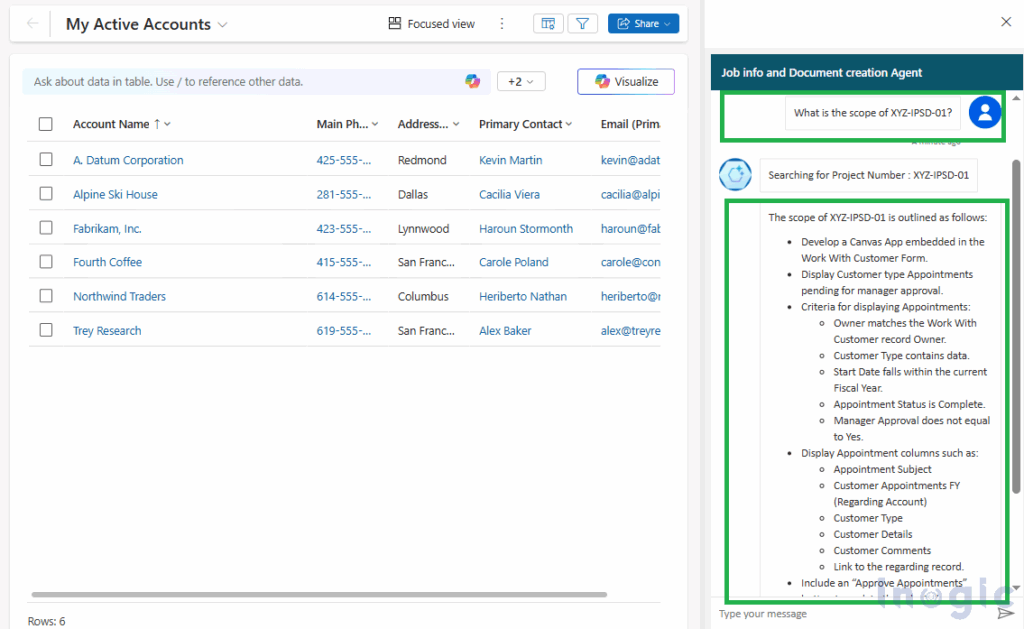Select the Focused view icon
This screenshot has height=629, width=1024.
[394, 23]
